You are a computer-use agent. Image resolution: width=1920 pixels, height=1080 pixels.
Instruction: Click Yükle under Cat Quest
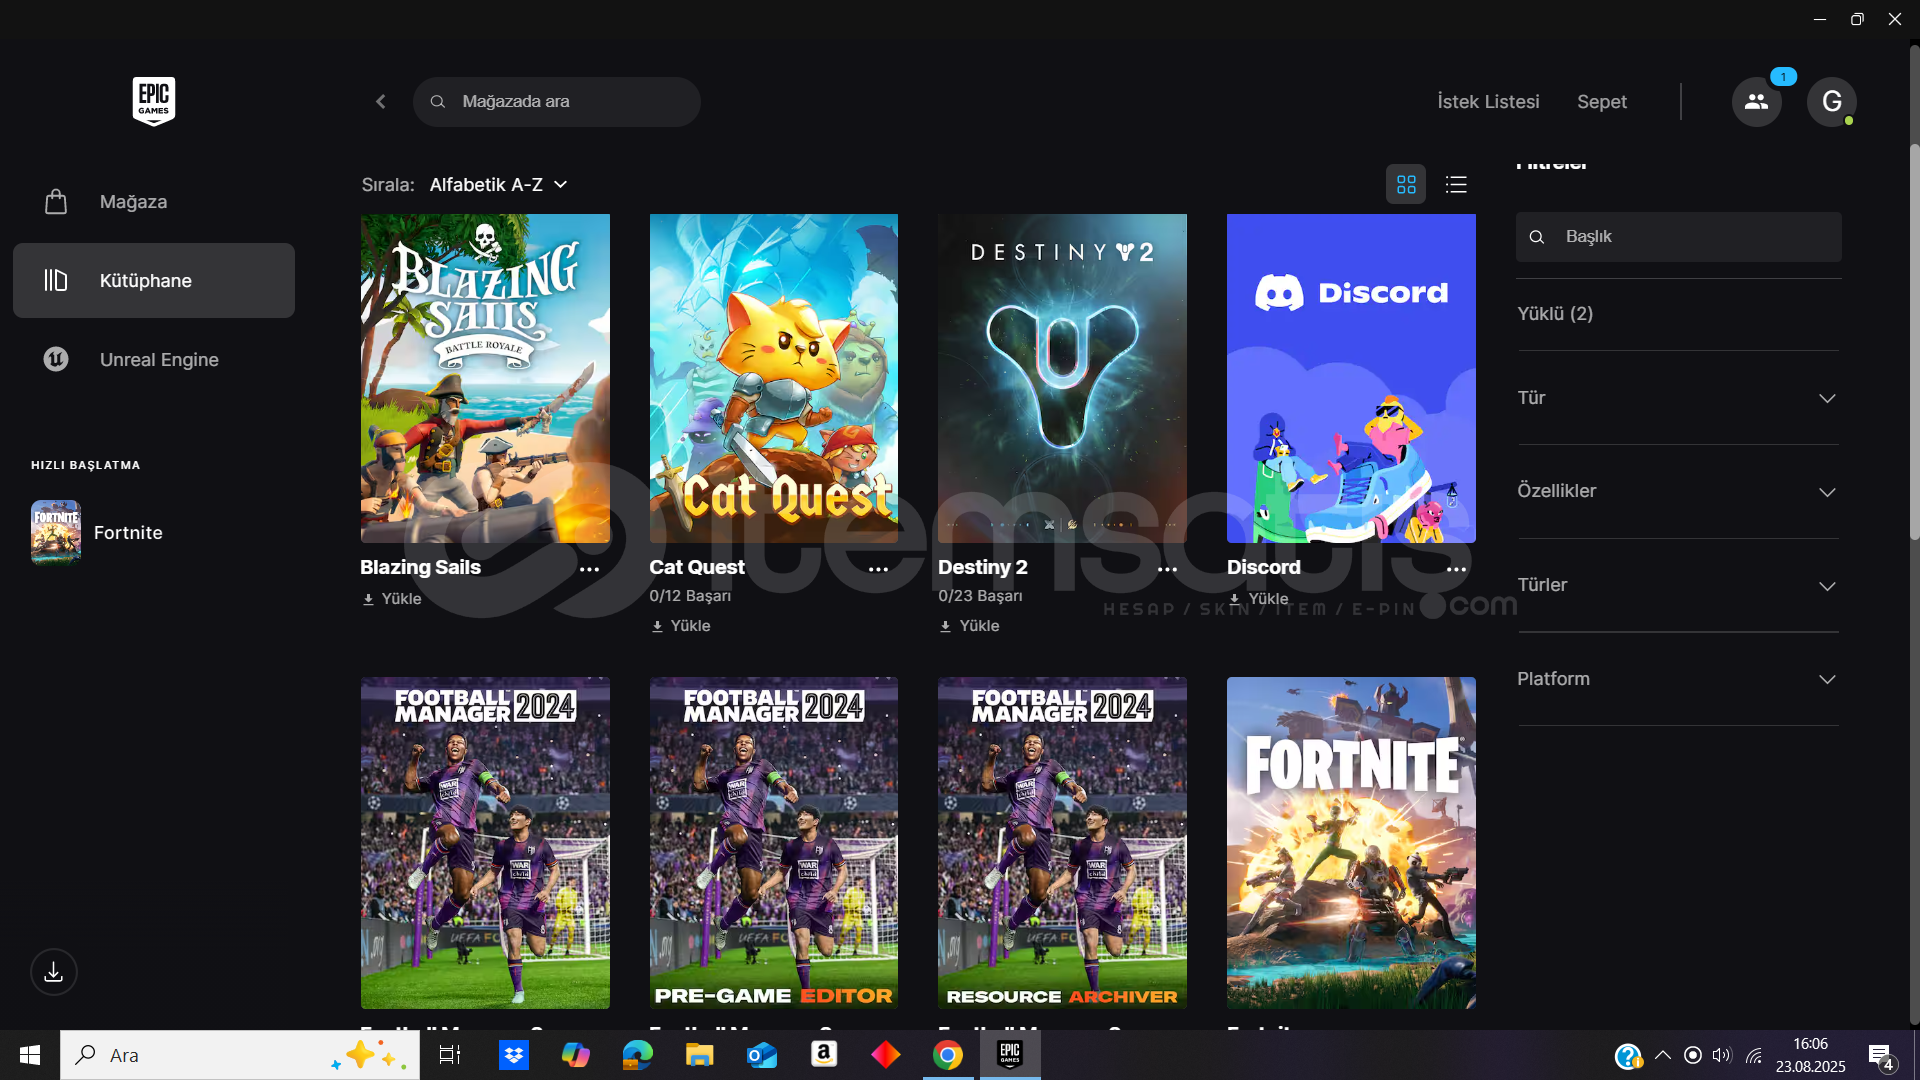point(681,626)
